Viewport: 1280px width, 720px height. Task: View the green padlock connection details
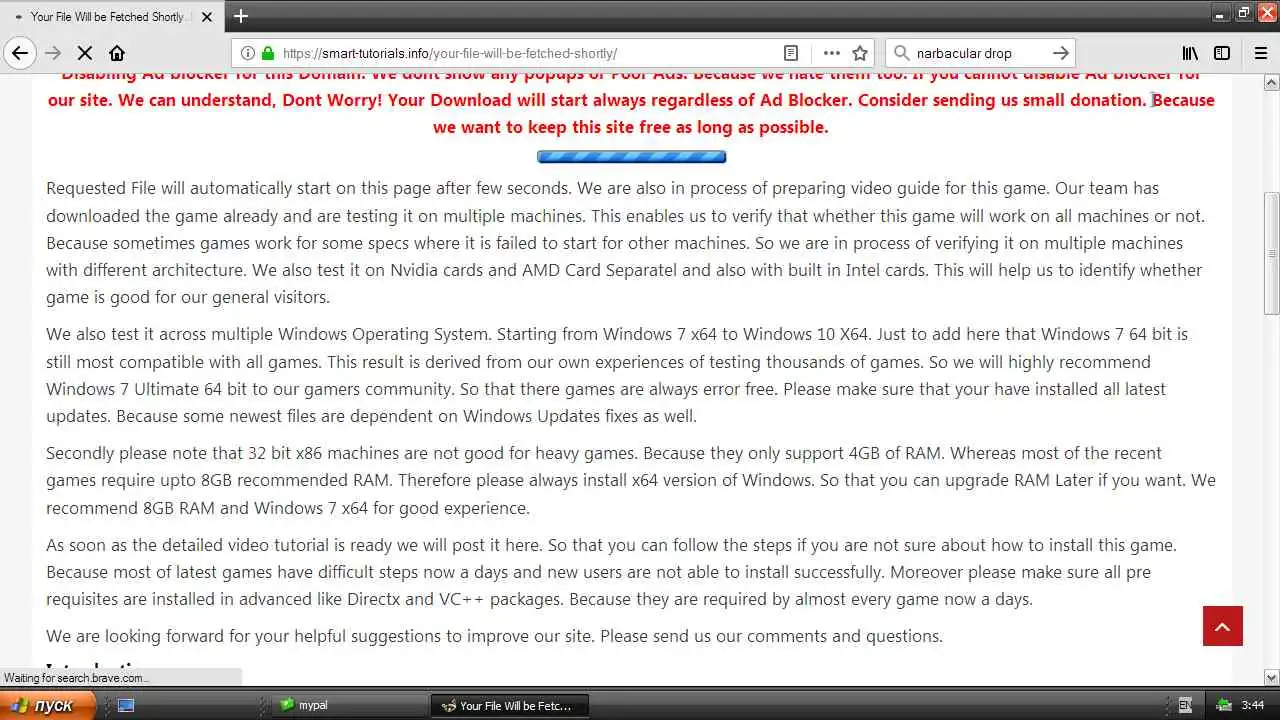coord(267,53)
